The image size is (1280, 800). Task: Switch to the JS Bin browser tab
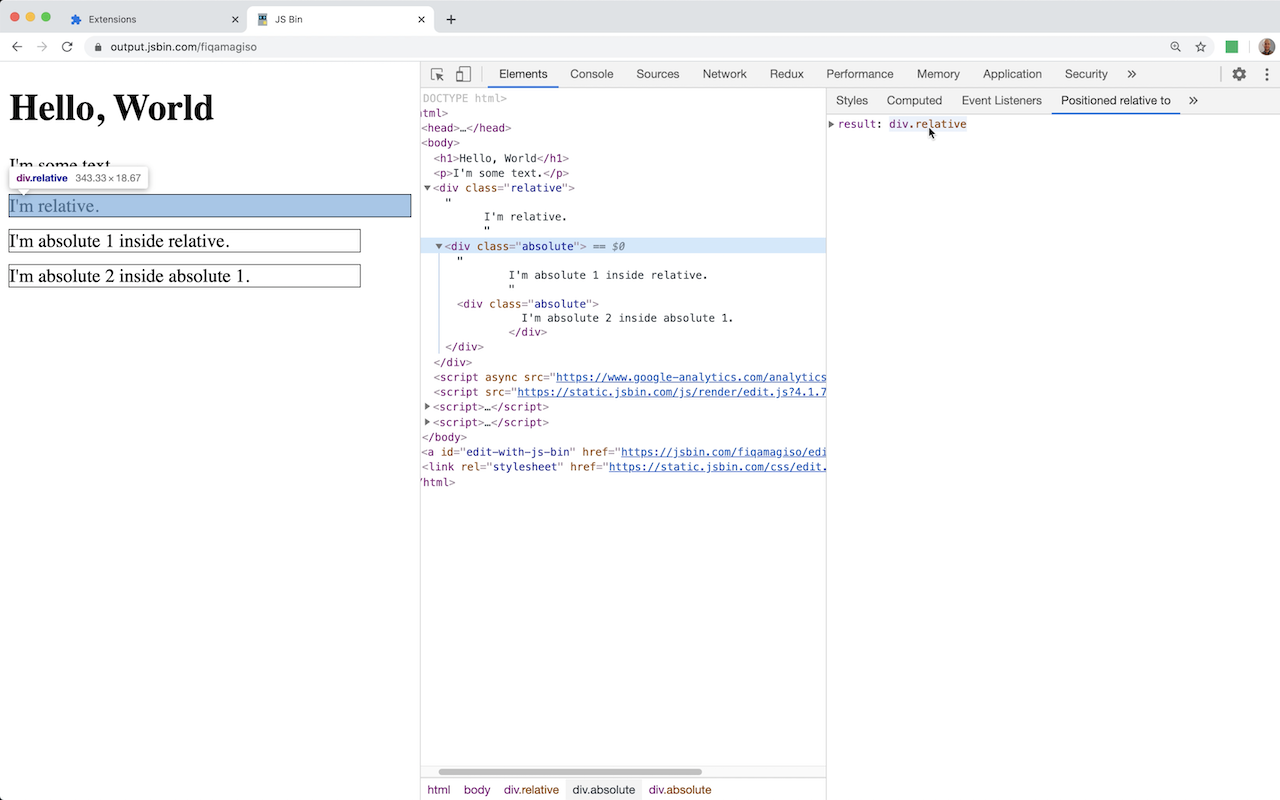(340, 19)
